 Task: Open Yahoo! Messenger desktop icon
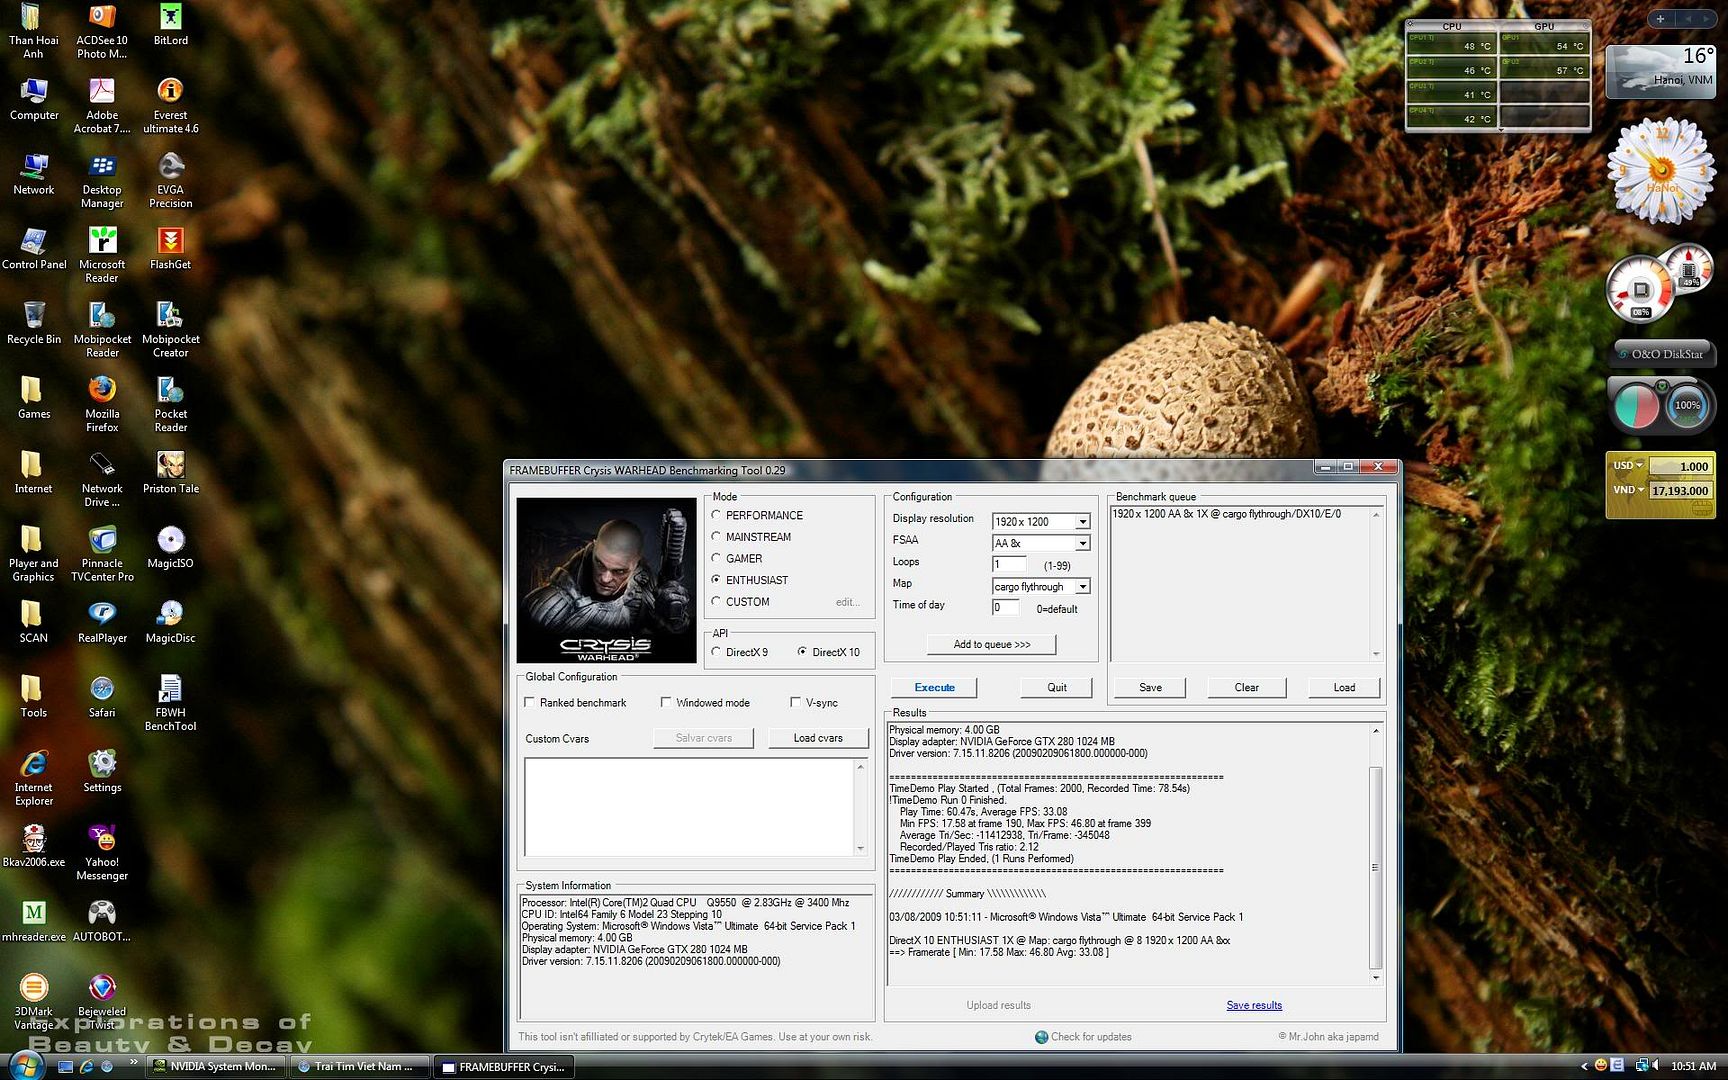[102, 853]
